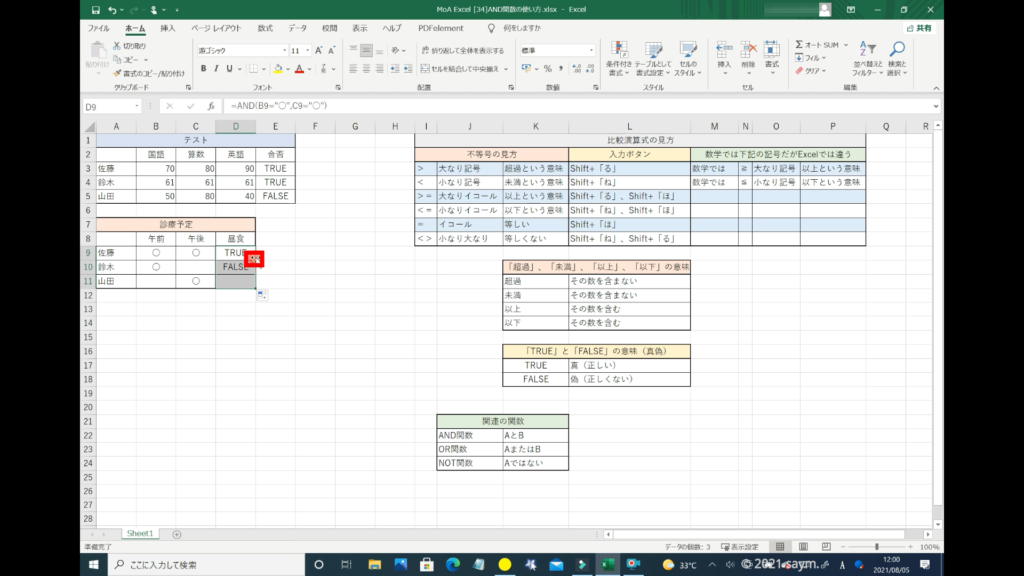The image size is (1024, 576).
Task: Click the 共有 (Share) button
Action: 917,28
